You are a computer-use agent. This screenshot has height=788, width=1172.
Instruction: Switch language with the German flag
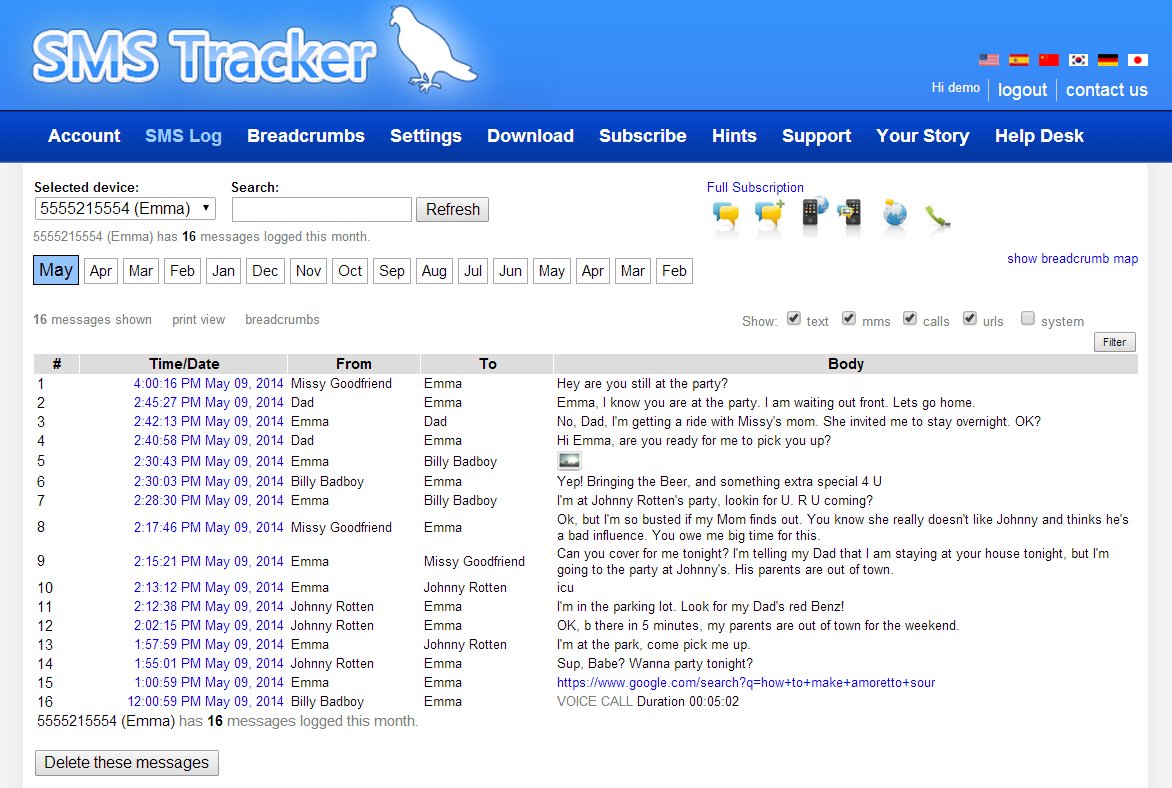click(1108, 60)
